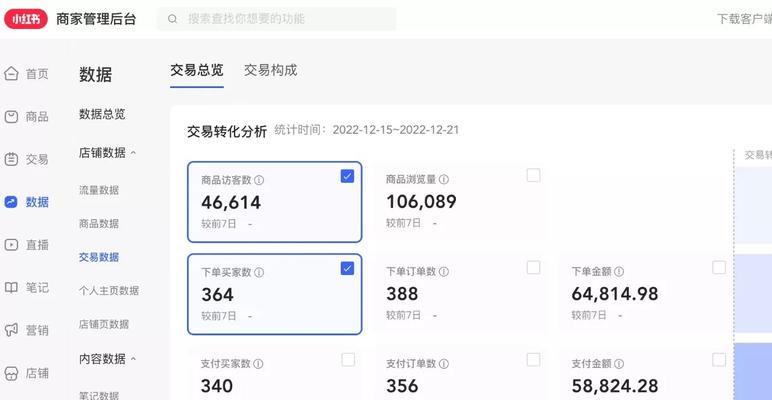Click 商家管理后台 header title
The height and width of the screenshot is (400, 772).
[96, 19]
